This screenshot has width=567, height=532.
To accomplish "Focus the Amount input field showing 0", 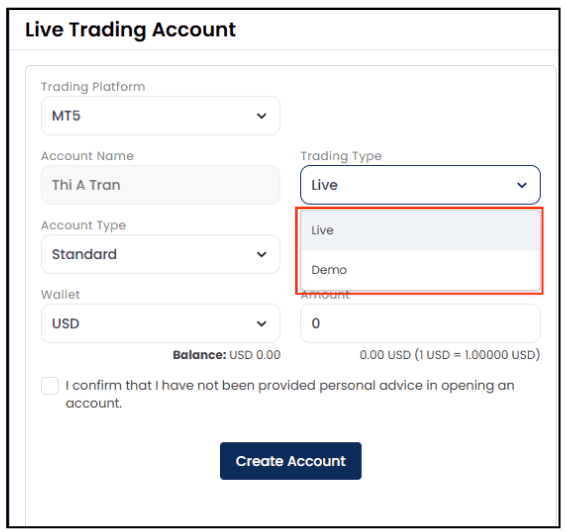I will click(x=420, y=323).
